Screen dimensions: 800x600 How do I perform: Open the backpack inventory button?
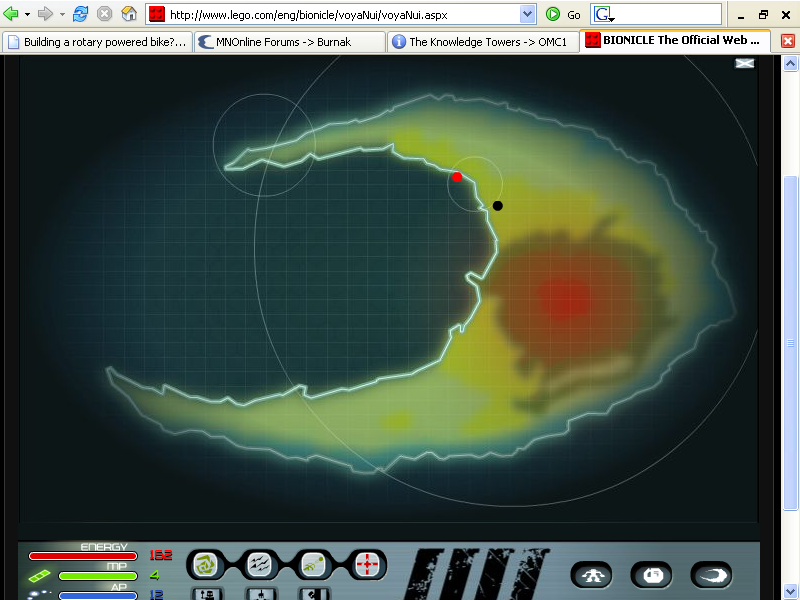coord(652,576)
